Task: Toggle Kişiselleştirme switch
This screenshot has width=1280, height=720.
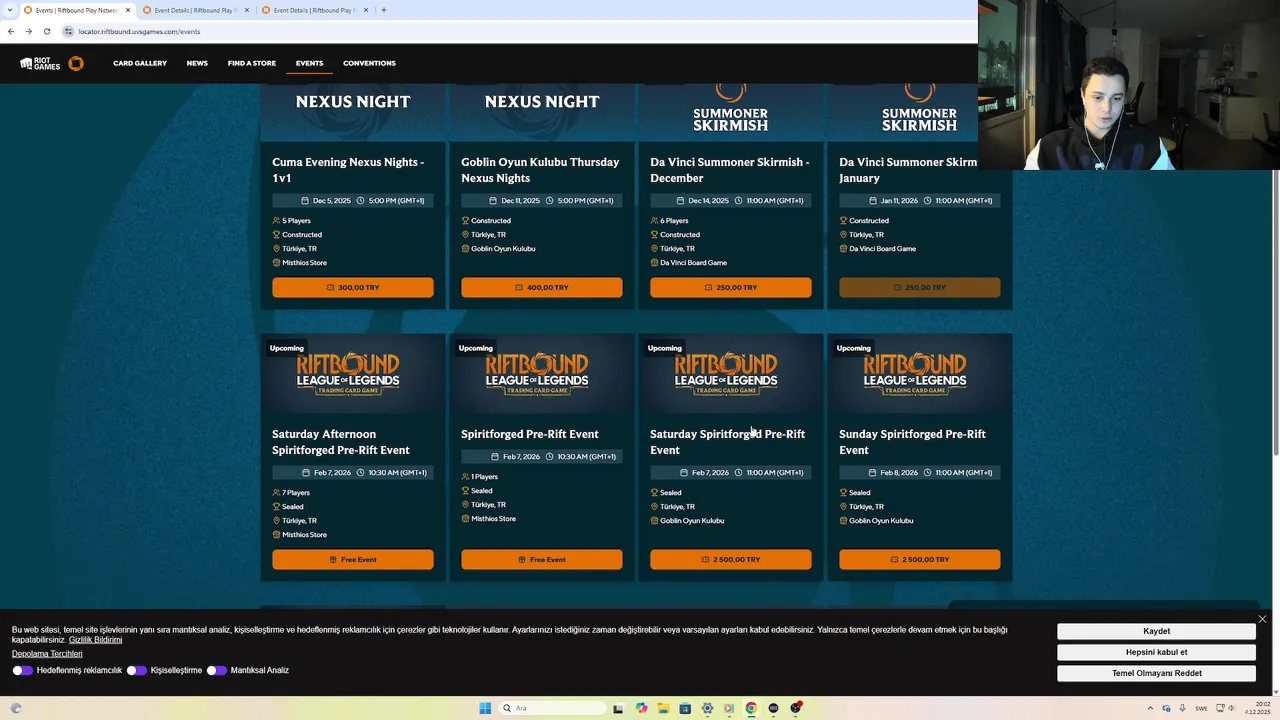Action: point(136,670)
